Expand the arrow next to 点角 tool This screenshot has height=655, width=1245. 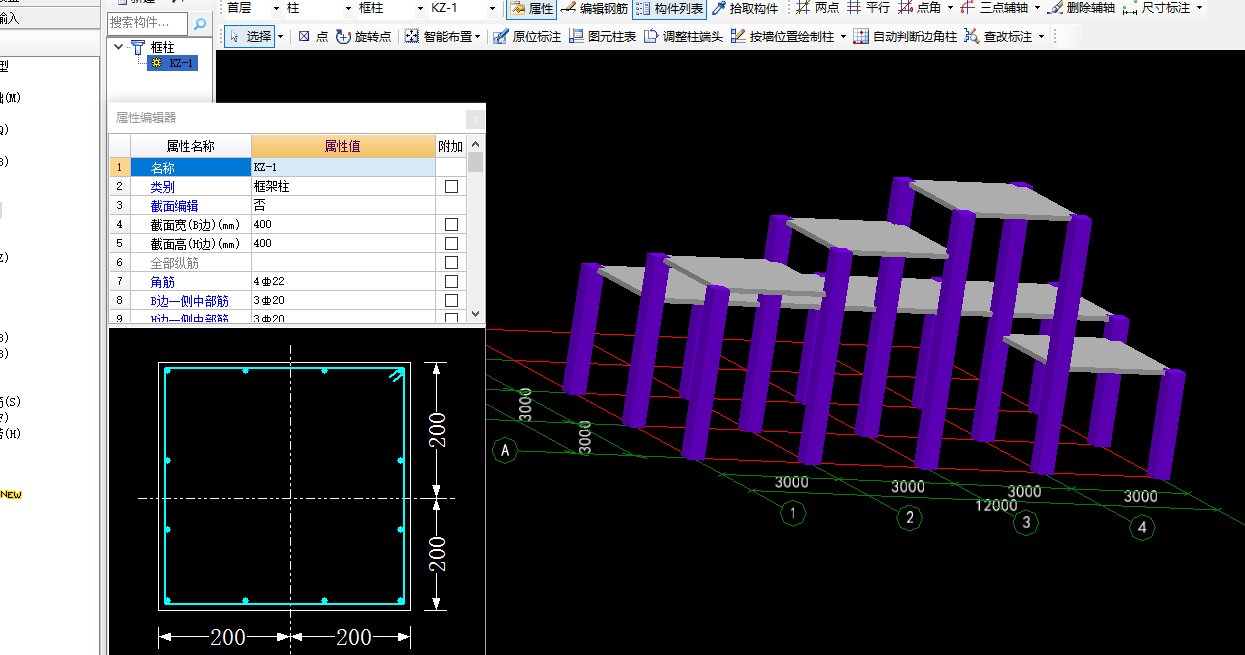click(950, 8)
